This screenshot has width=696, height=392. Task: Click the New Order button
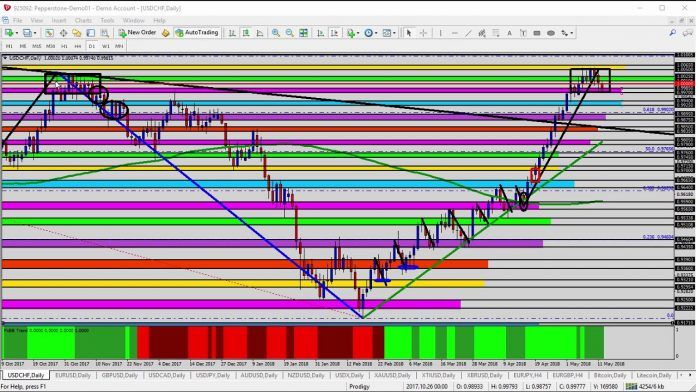[x=137, y=33]
